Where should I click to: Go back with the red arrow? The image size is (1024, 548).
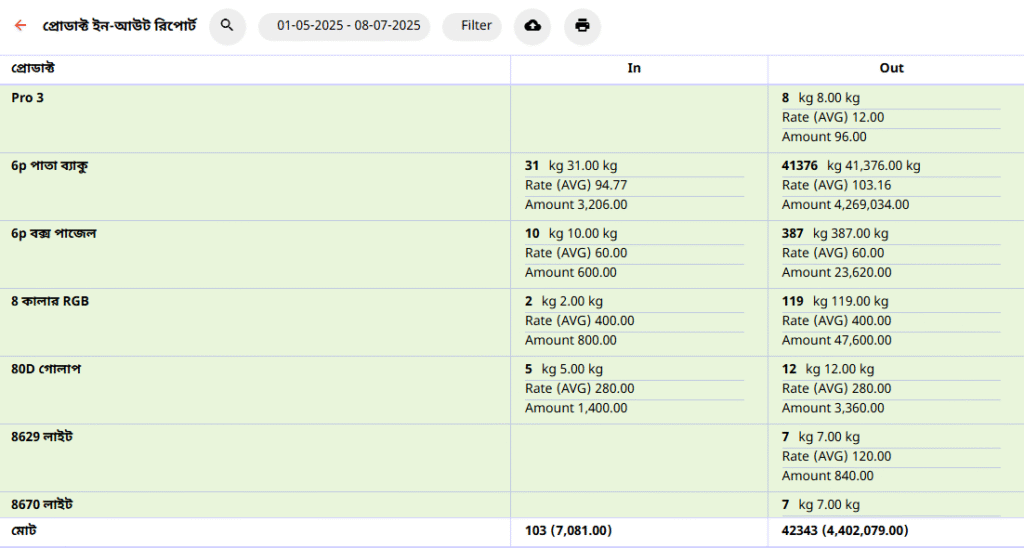click(x=20, y=25)
